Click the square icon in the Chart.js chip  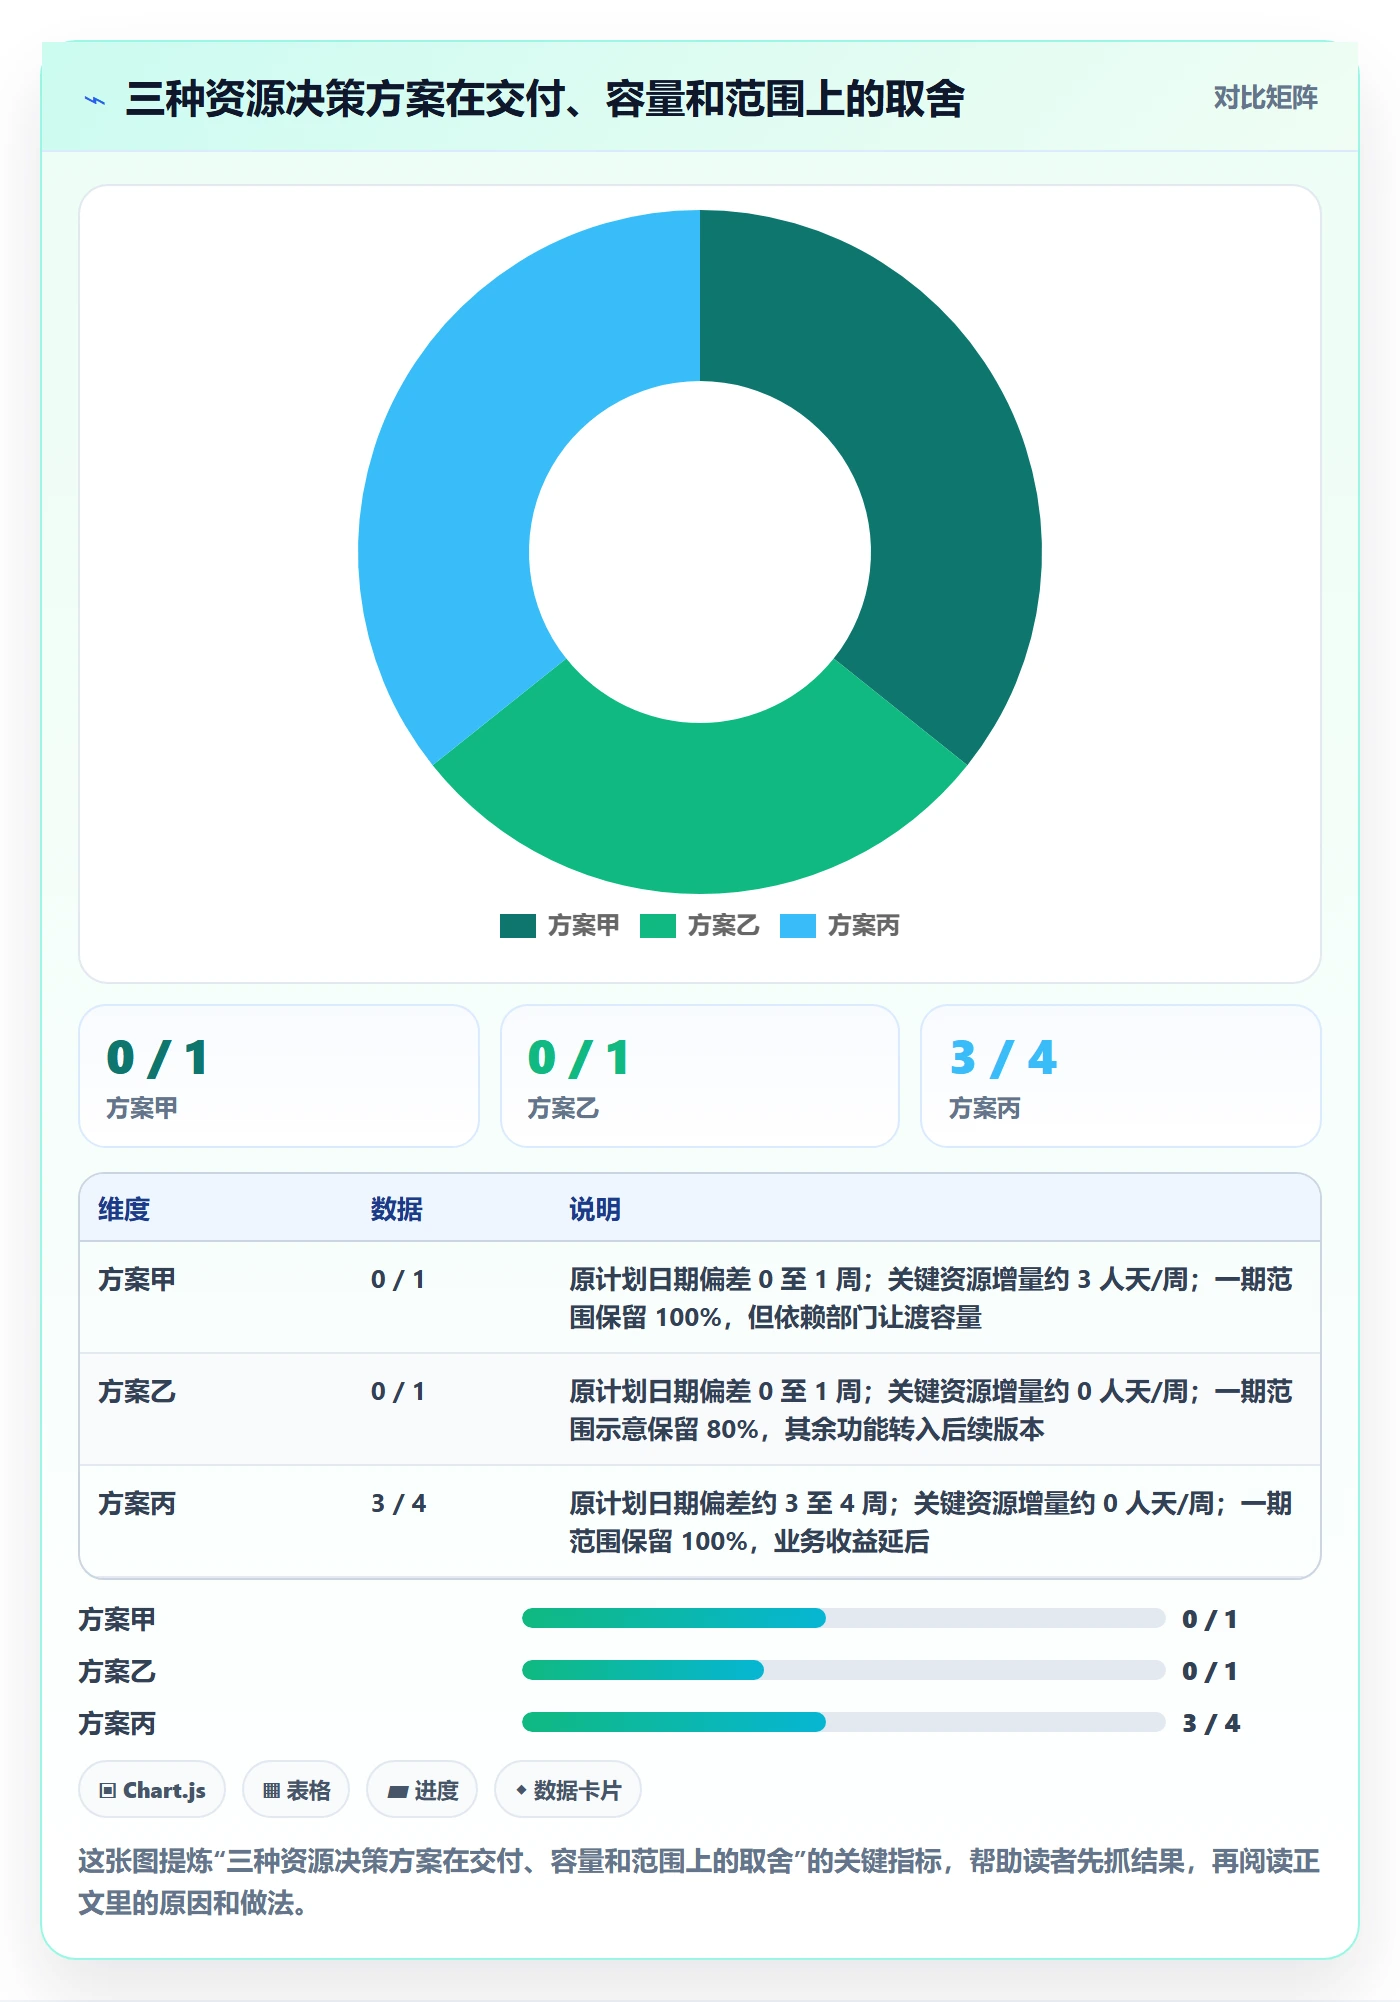coord(108,1790)
